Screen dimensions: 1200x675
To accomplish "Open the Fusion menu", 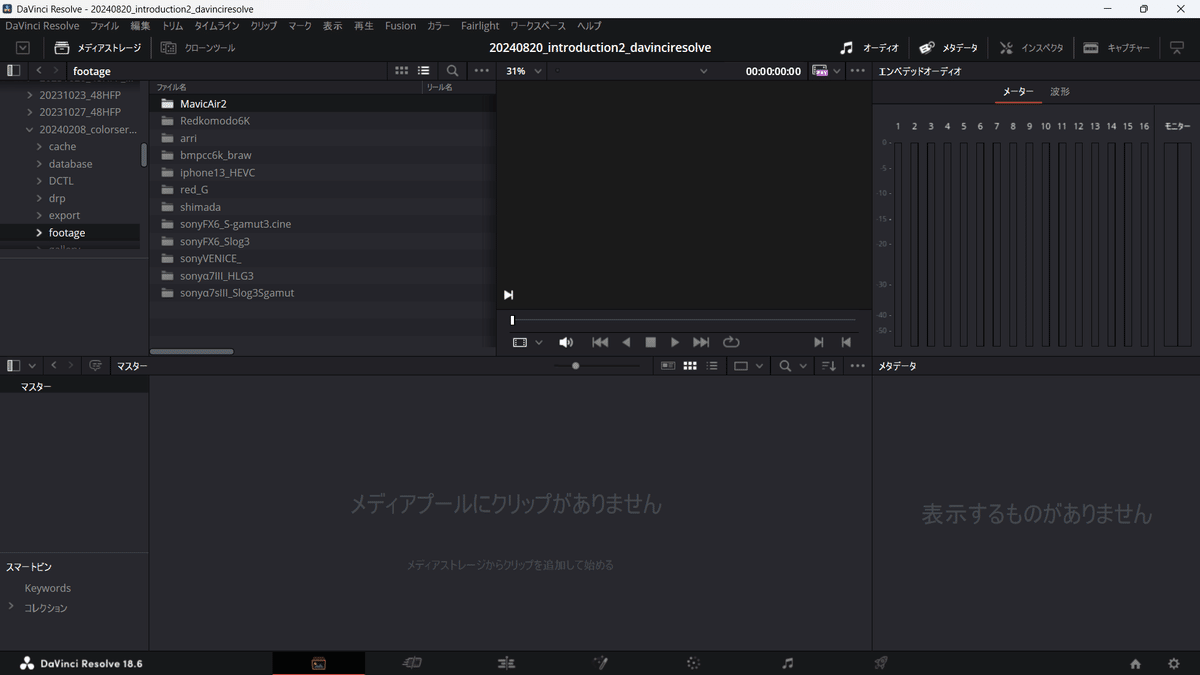I will click(400, 26).
